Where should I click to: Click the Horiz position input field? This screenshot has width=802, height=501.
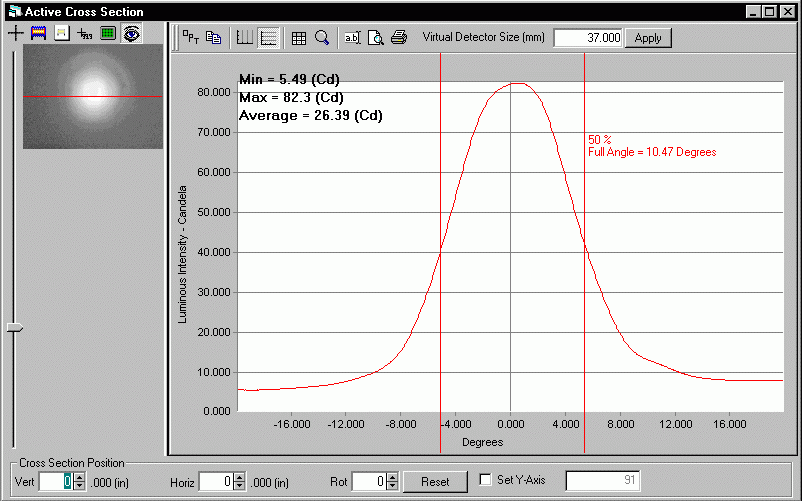pyautogui.click(x=216, y=482)
